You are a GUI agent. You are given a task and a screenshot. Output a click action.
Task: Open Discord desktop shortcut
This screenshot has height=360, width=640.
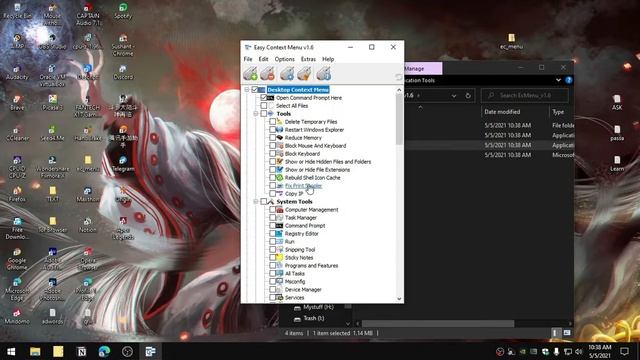[123, 72]
